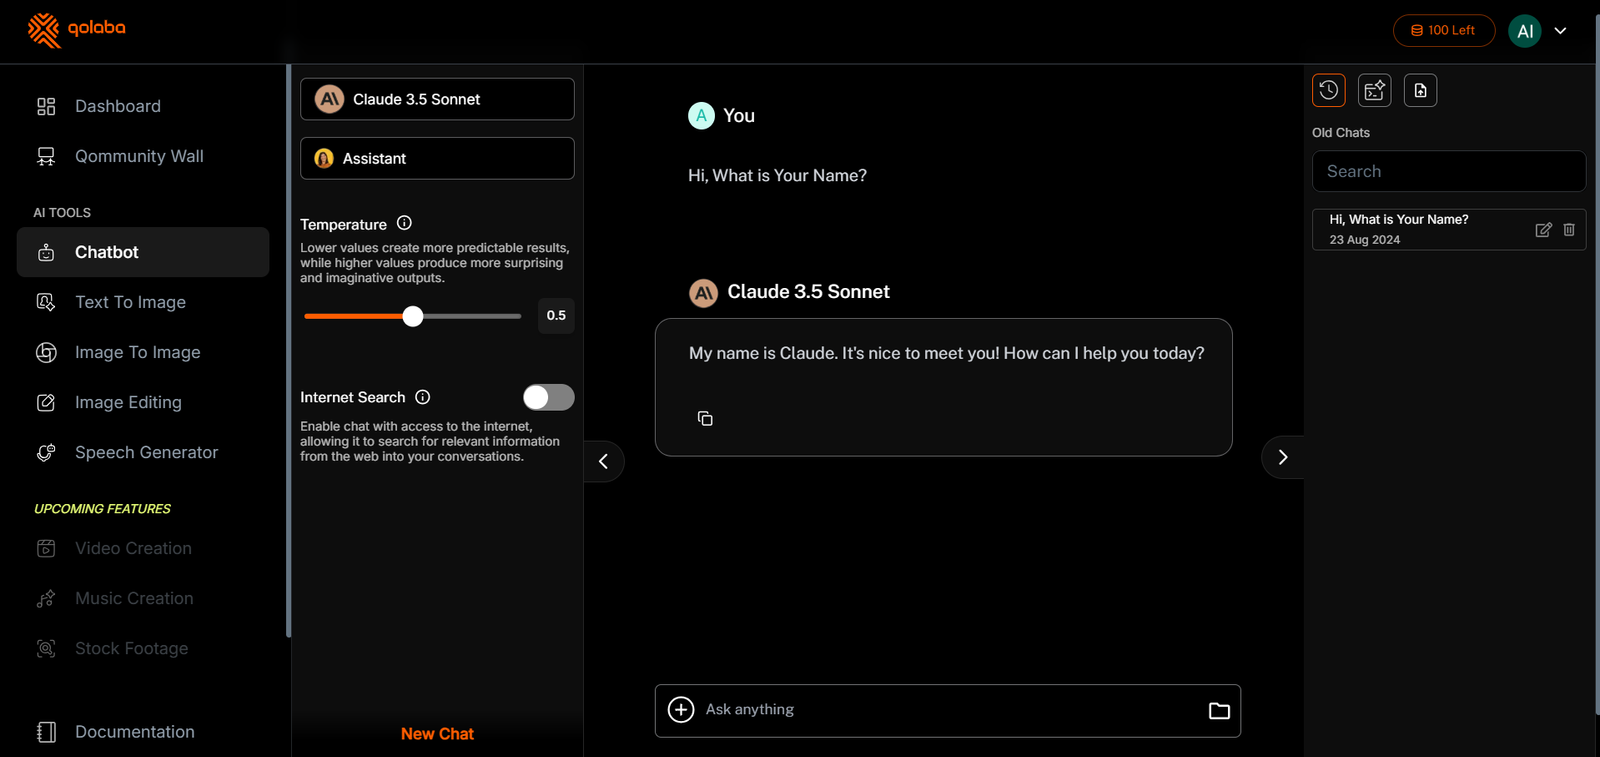Collapse the history panel with right arrow
Screen dimensions: 1600x757
[x=1283, y=457]
